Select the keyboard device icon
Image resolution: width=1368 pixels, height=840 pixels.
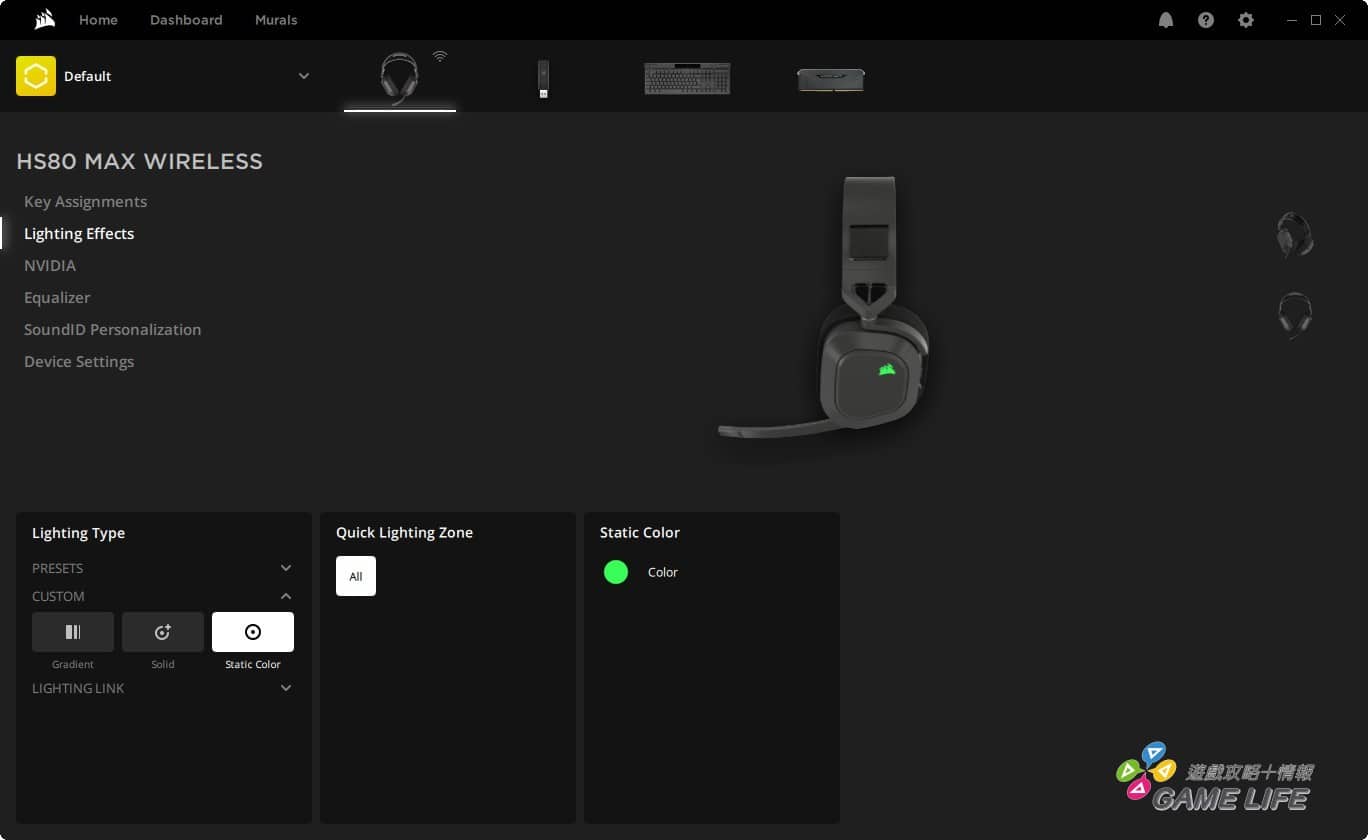click(687, 79)
